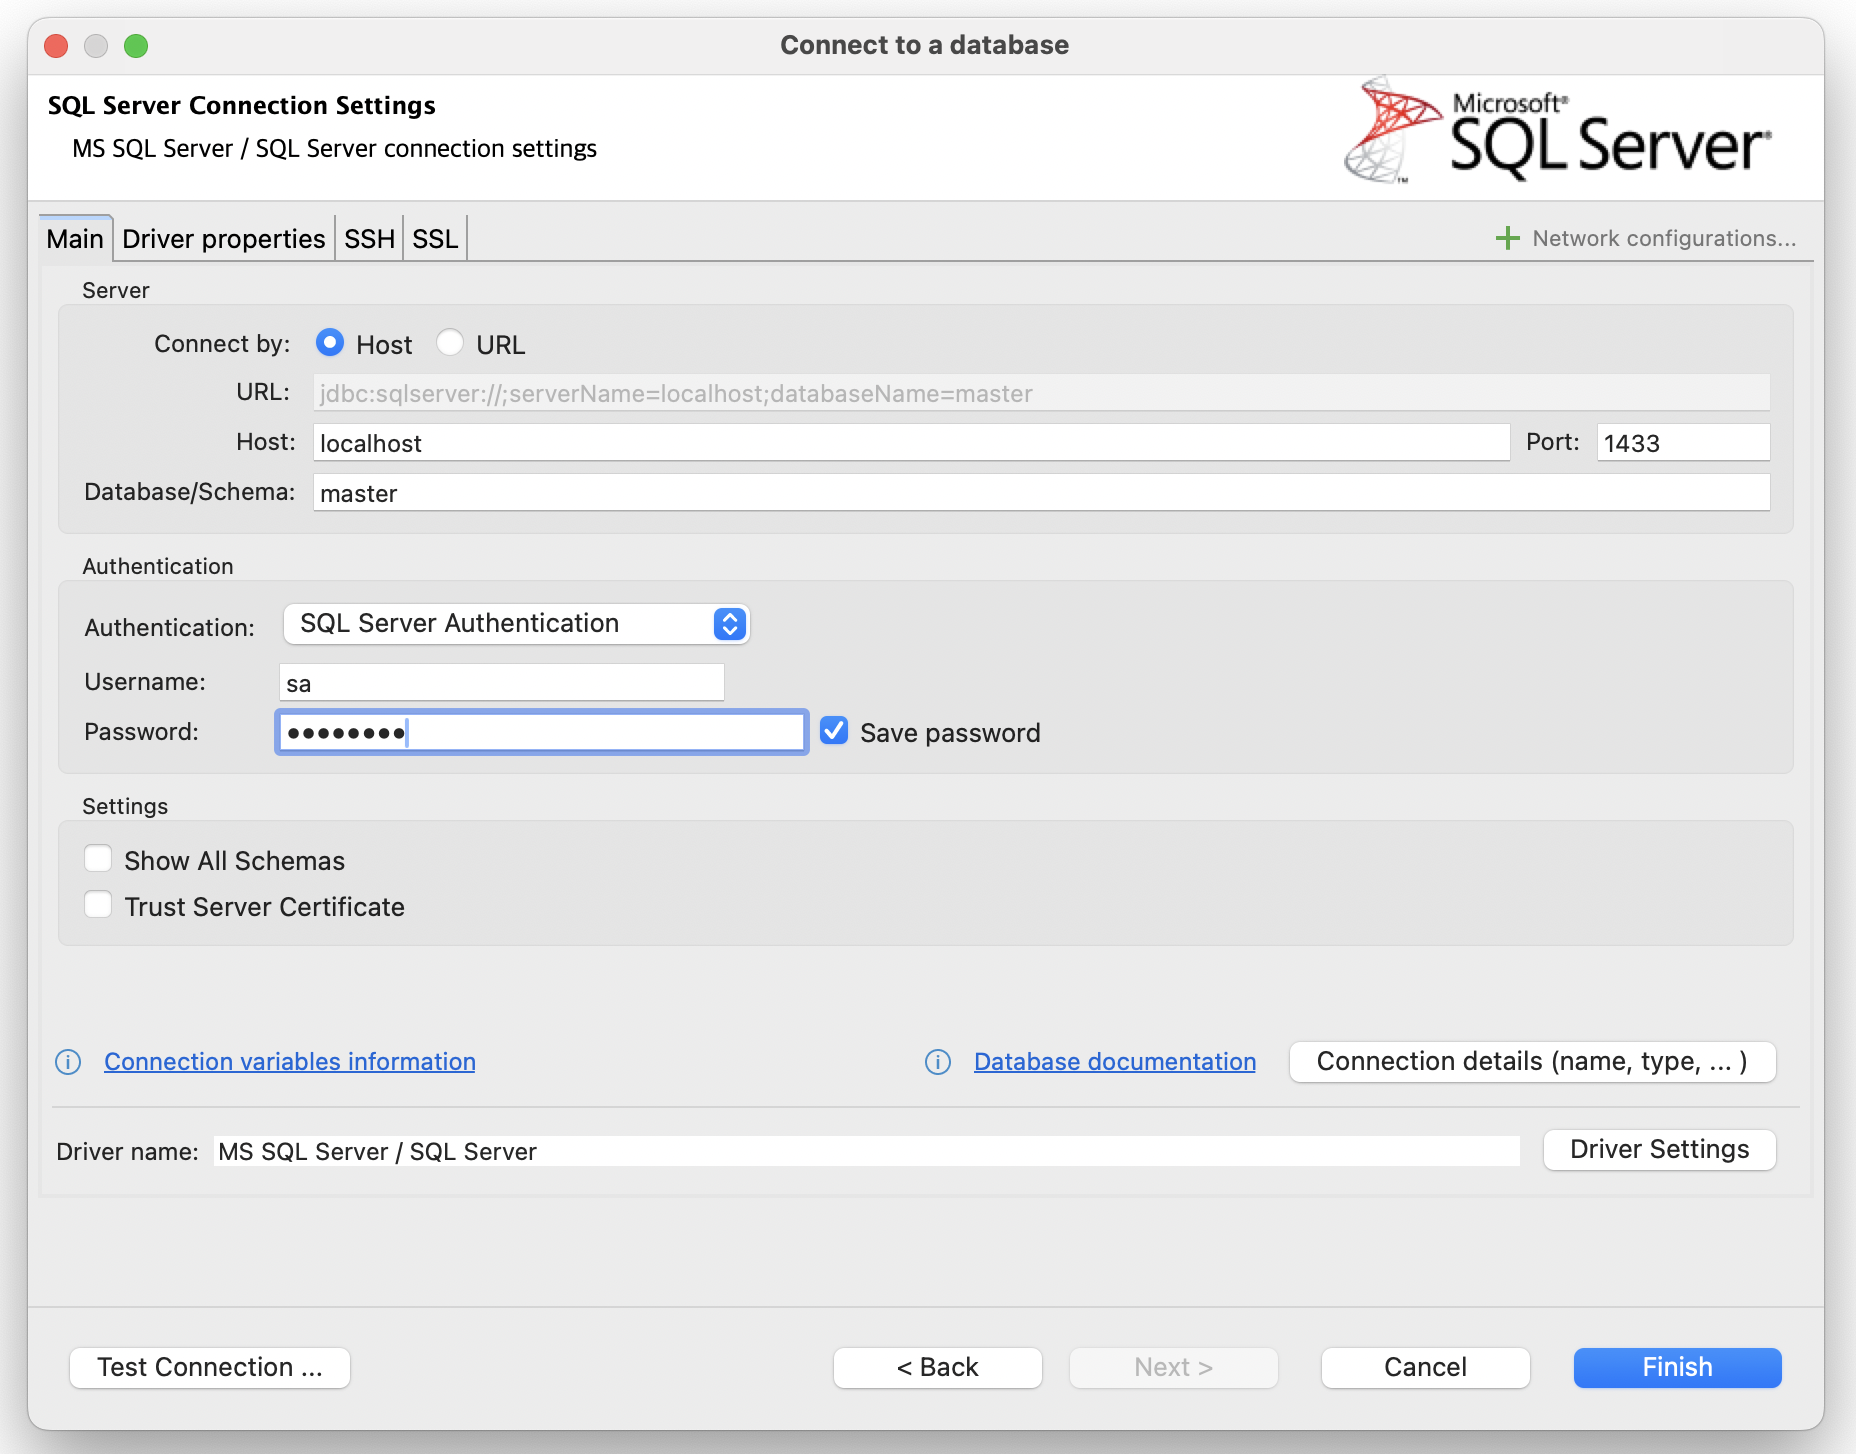Click Finish to create the connection
The width and height of the screenshot is (1856, 1454).
[x=1678, y=1367]
